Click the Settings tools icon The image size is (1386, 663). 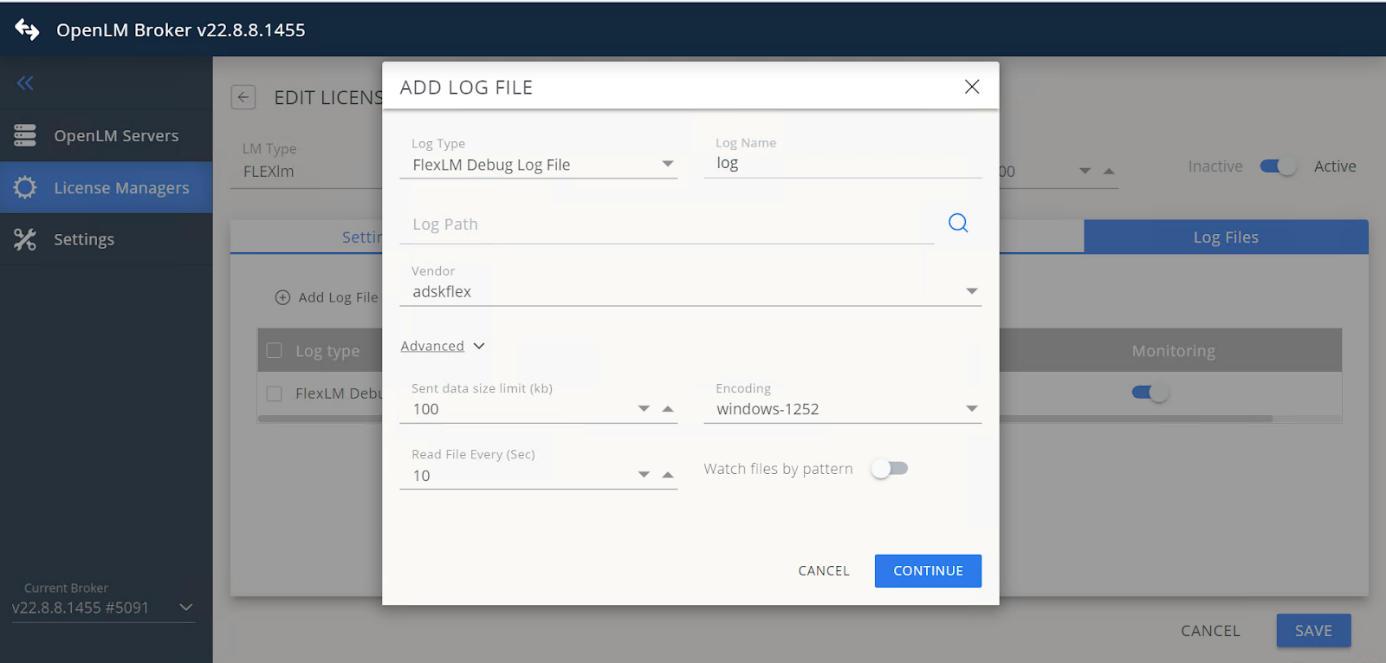click(x=25, y=239)
